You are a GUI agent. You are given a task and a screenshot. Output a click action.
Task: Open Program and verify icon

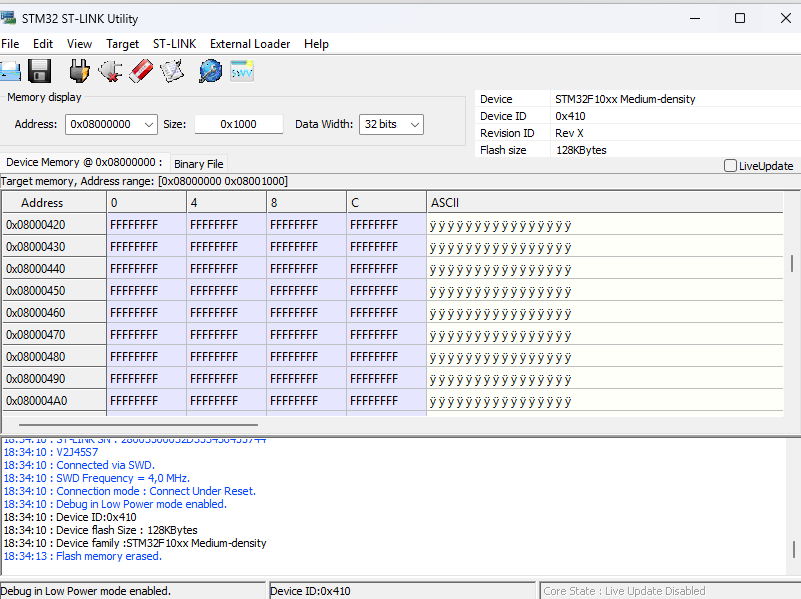click(x=172, y=71)
